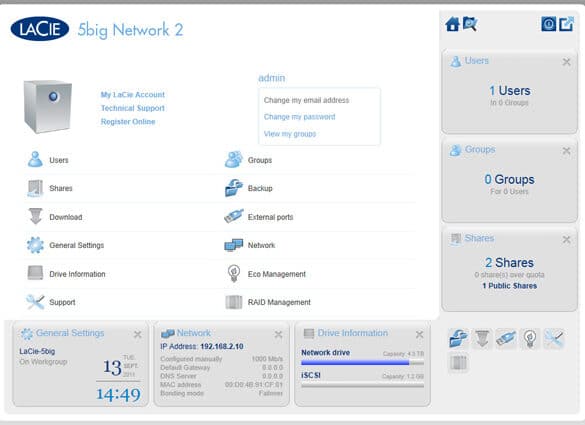The width and height of the screenshot is (585, 425).
Task: Open the Eco Management menu label
Action: point(276,274)
